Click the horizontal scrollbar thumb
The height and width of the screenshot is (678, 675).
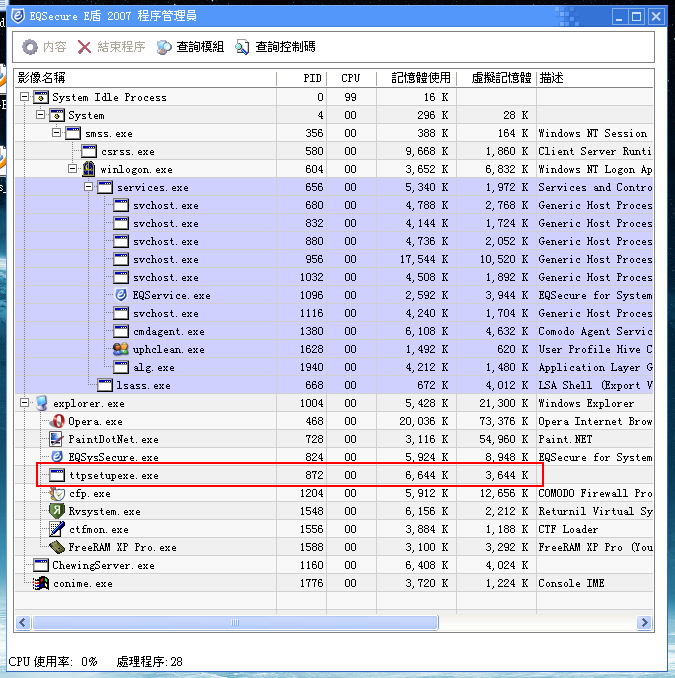pyautogui.click(x=235, y=623)
